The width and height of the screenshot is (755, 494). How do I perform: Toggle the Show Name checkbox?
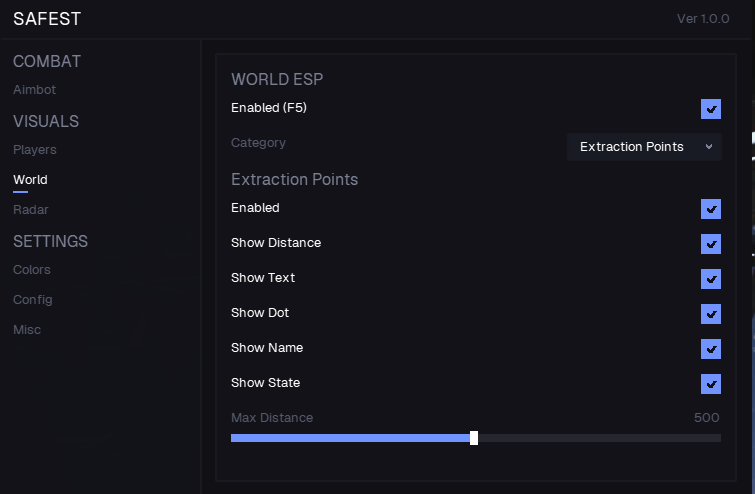click(711, 349)
